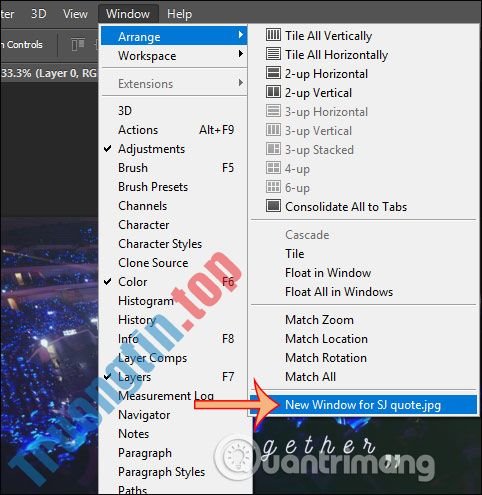Click the 4-up layout icon
Image resolution: width=482 pixels, height=495 pixels.
point(273,168)
